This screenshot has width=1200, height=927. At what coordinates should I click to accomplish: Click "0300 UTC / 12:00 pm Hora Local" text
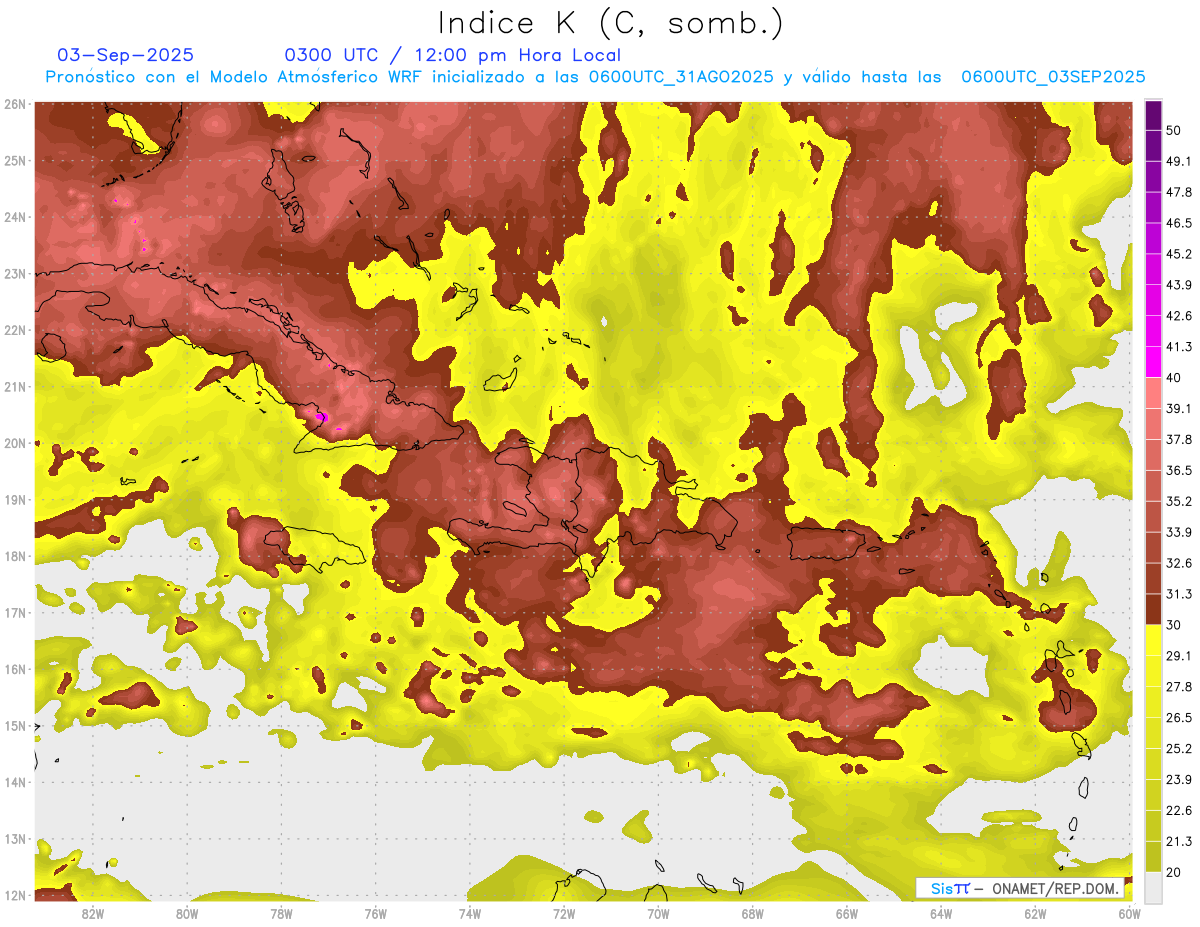[x=453, y=55]
